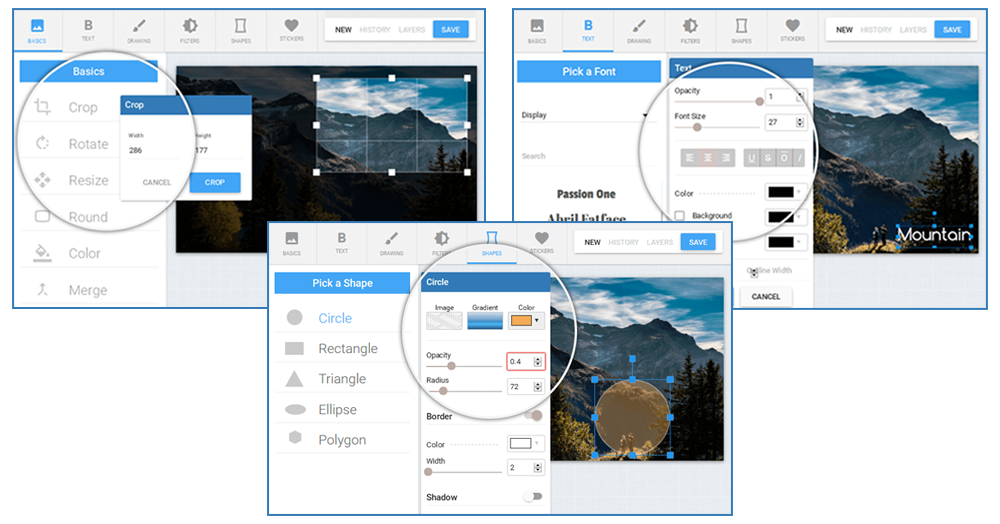
Task: Click SAVE in the Text window
Action: point(952,29)
